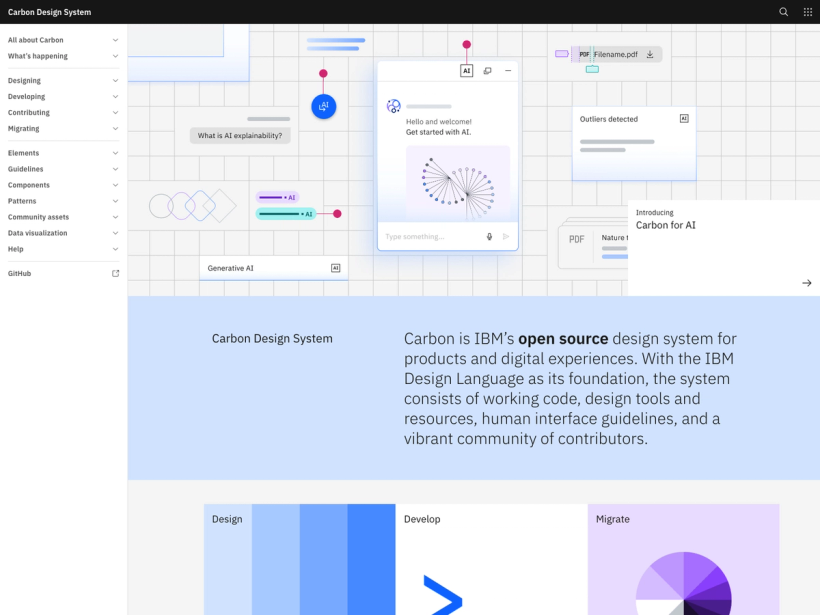
Task: Open the search icon in header
Action: [783, 12]
